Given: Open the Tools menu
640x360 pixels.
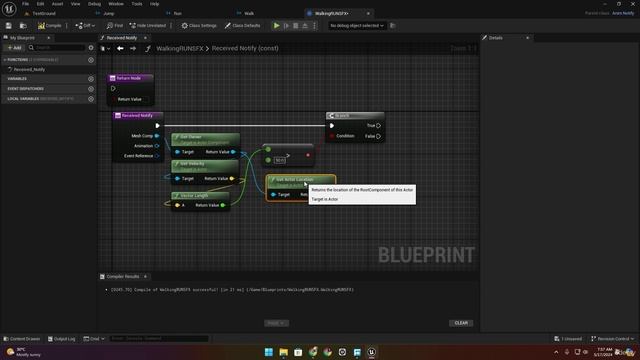Looking at the screenshot, I should (137, 4).
